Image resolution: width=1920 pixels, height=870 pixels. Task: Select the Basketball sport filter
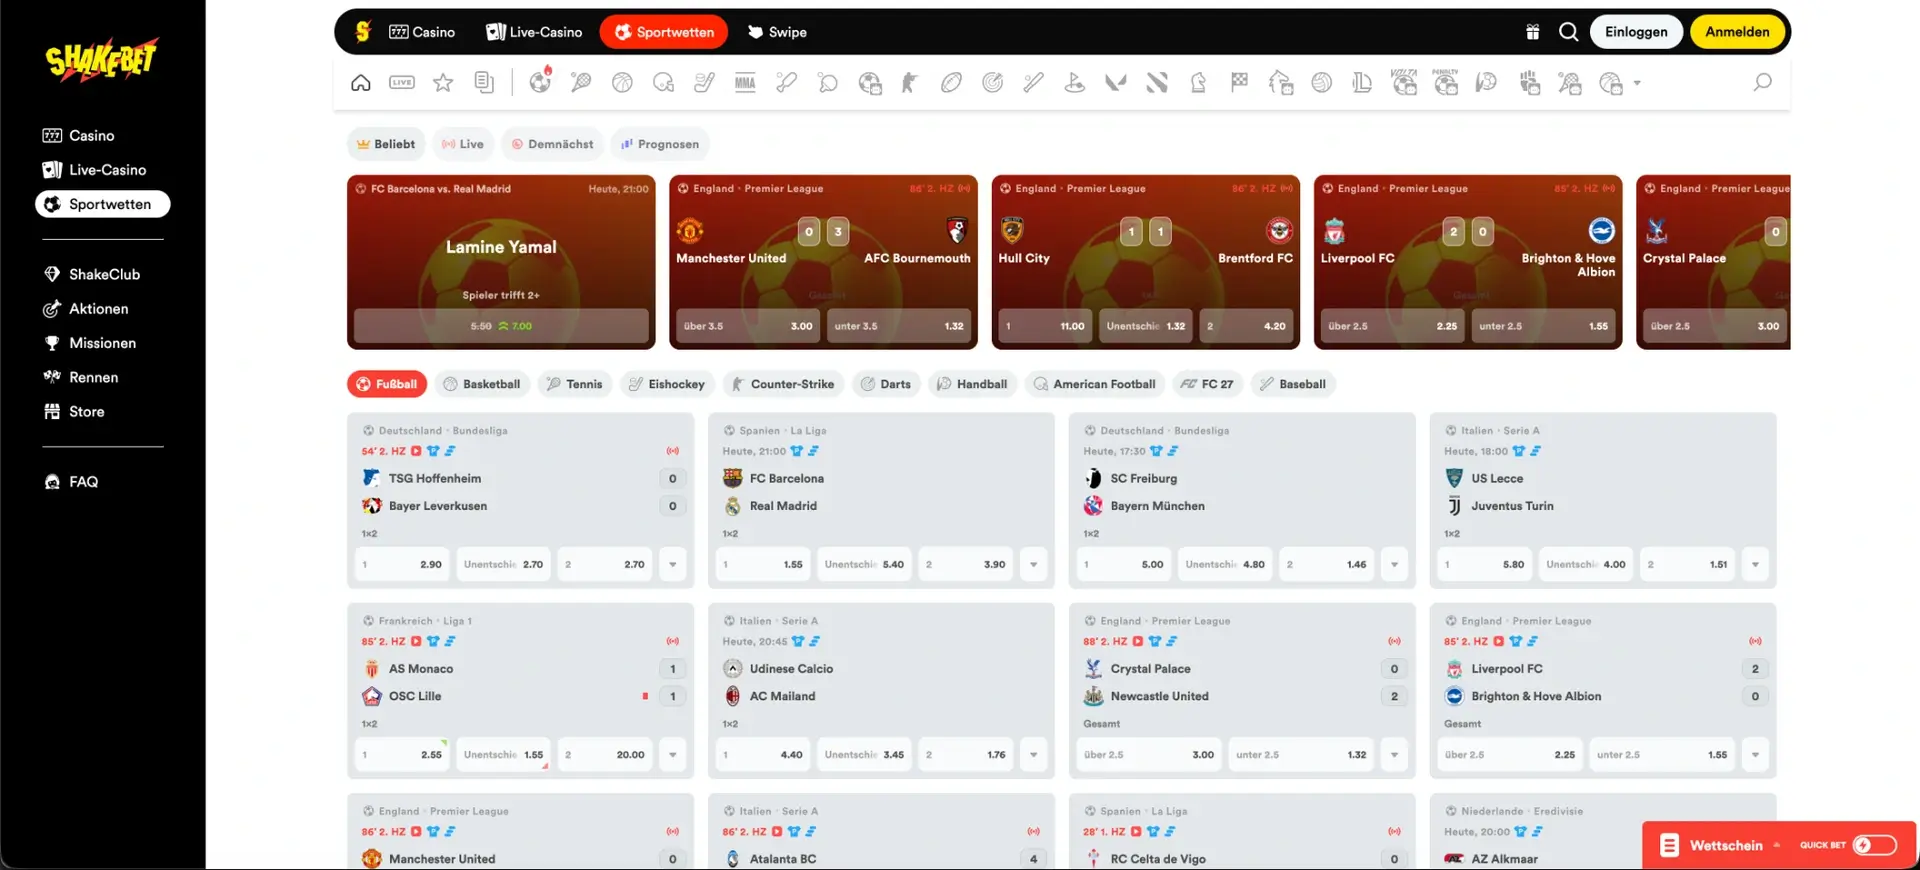[x=482, y=384]
